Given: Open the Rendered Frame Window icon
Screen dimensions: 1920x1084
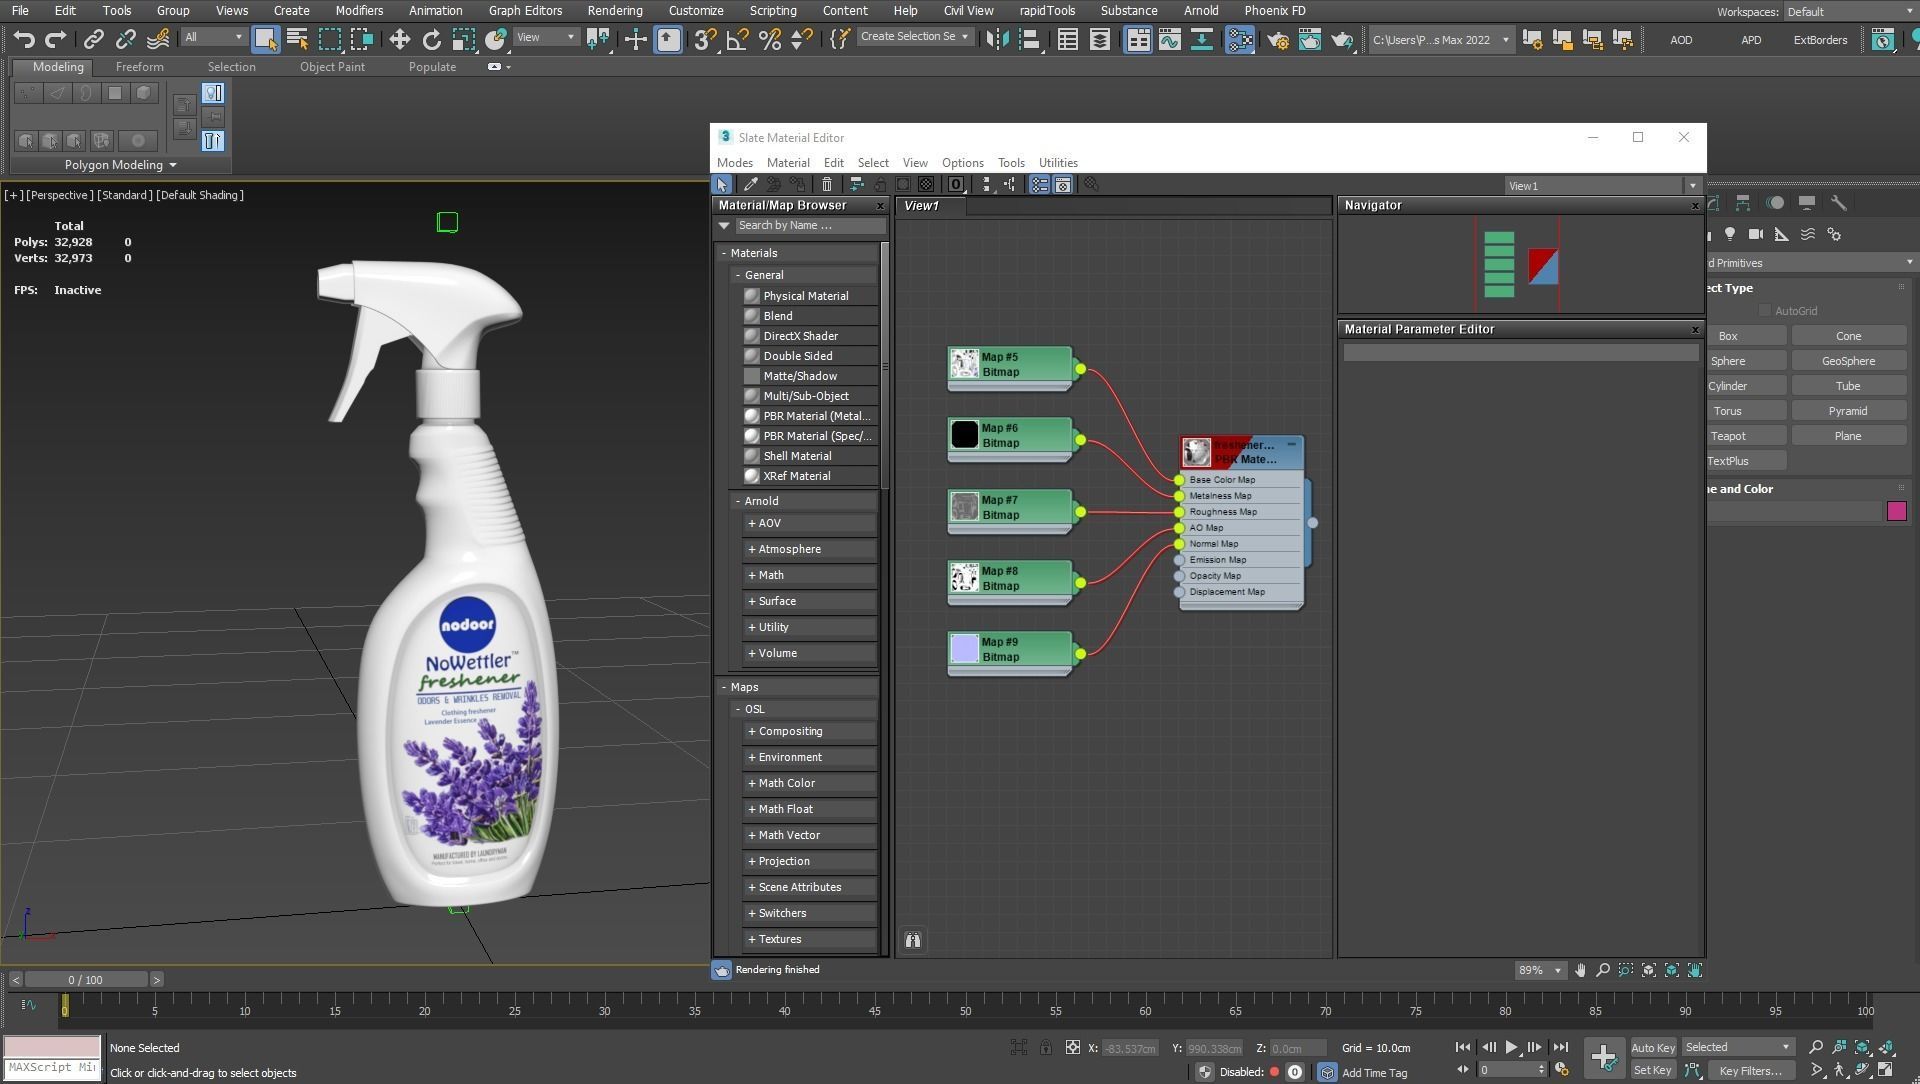Looking at the screenshot, I should pyautogui.click(x=1310, y=39).
